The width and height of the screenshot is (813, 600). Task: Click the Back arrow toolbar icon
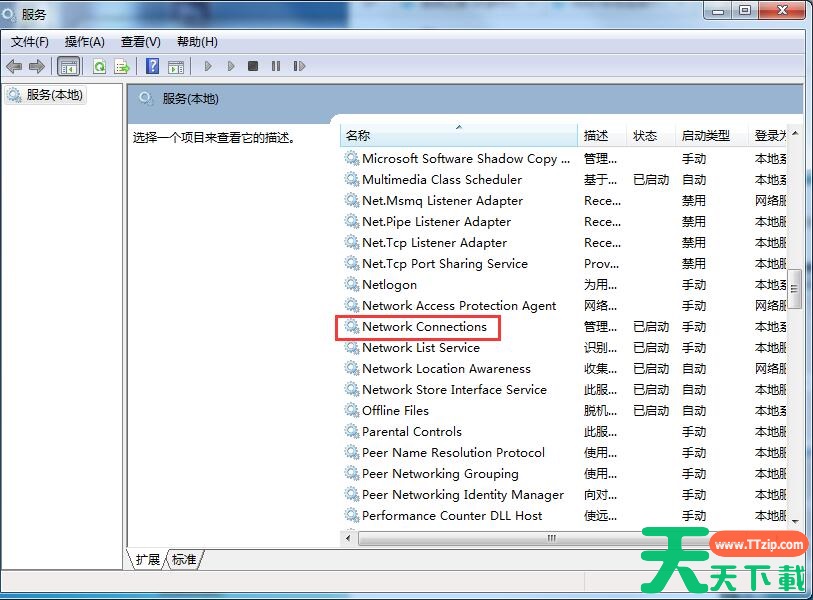click(x=14, y=66)
